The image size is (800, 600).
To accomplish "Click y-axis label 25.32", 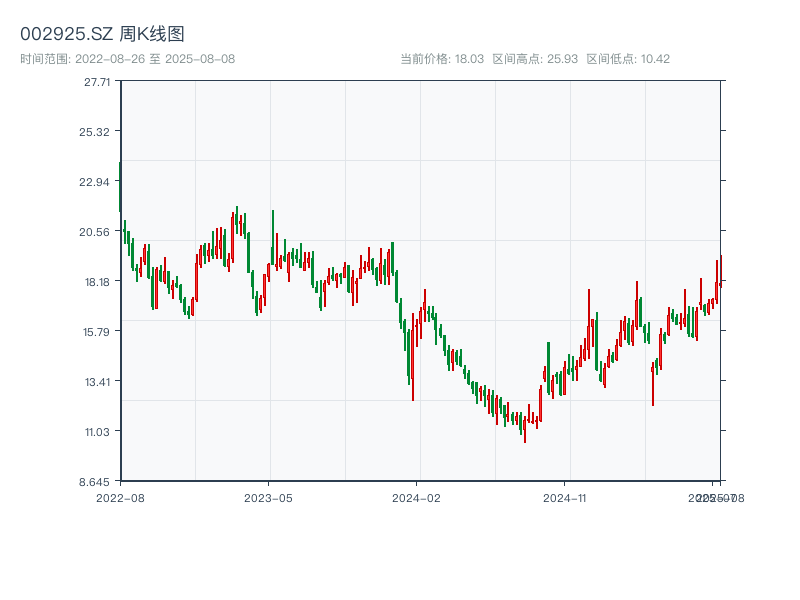I will 94,132.
